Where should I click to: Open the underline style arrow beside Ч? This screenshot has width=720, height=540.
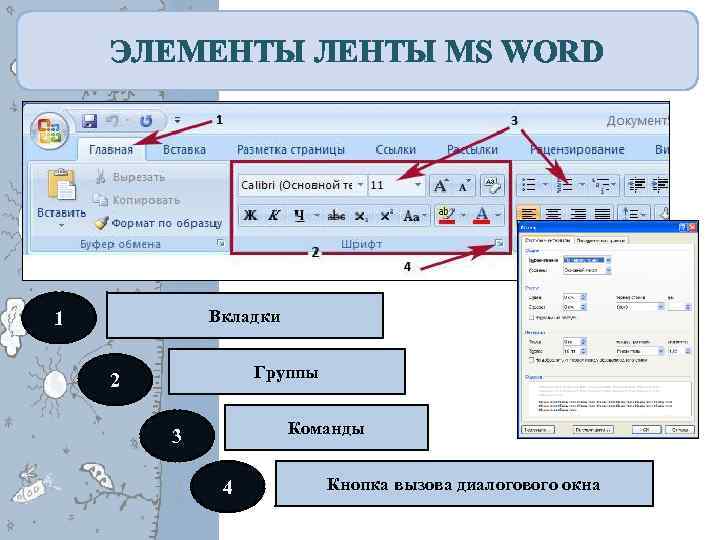[x=316, y=215]
